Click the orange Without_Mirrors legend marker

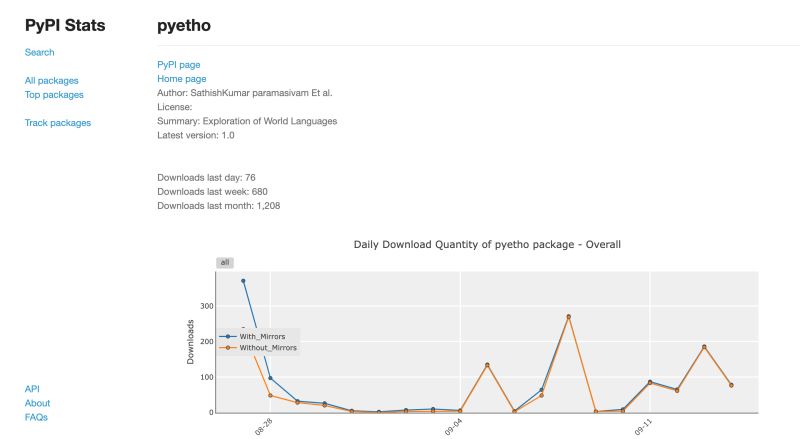(229, 348)
